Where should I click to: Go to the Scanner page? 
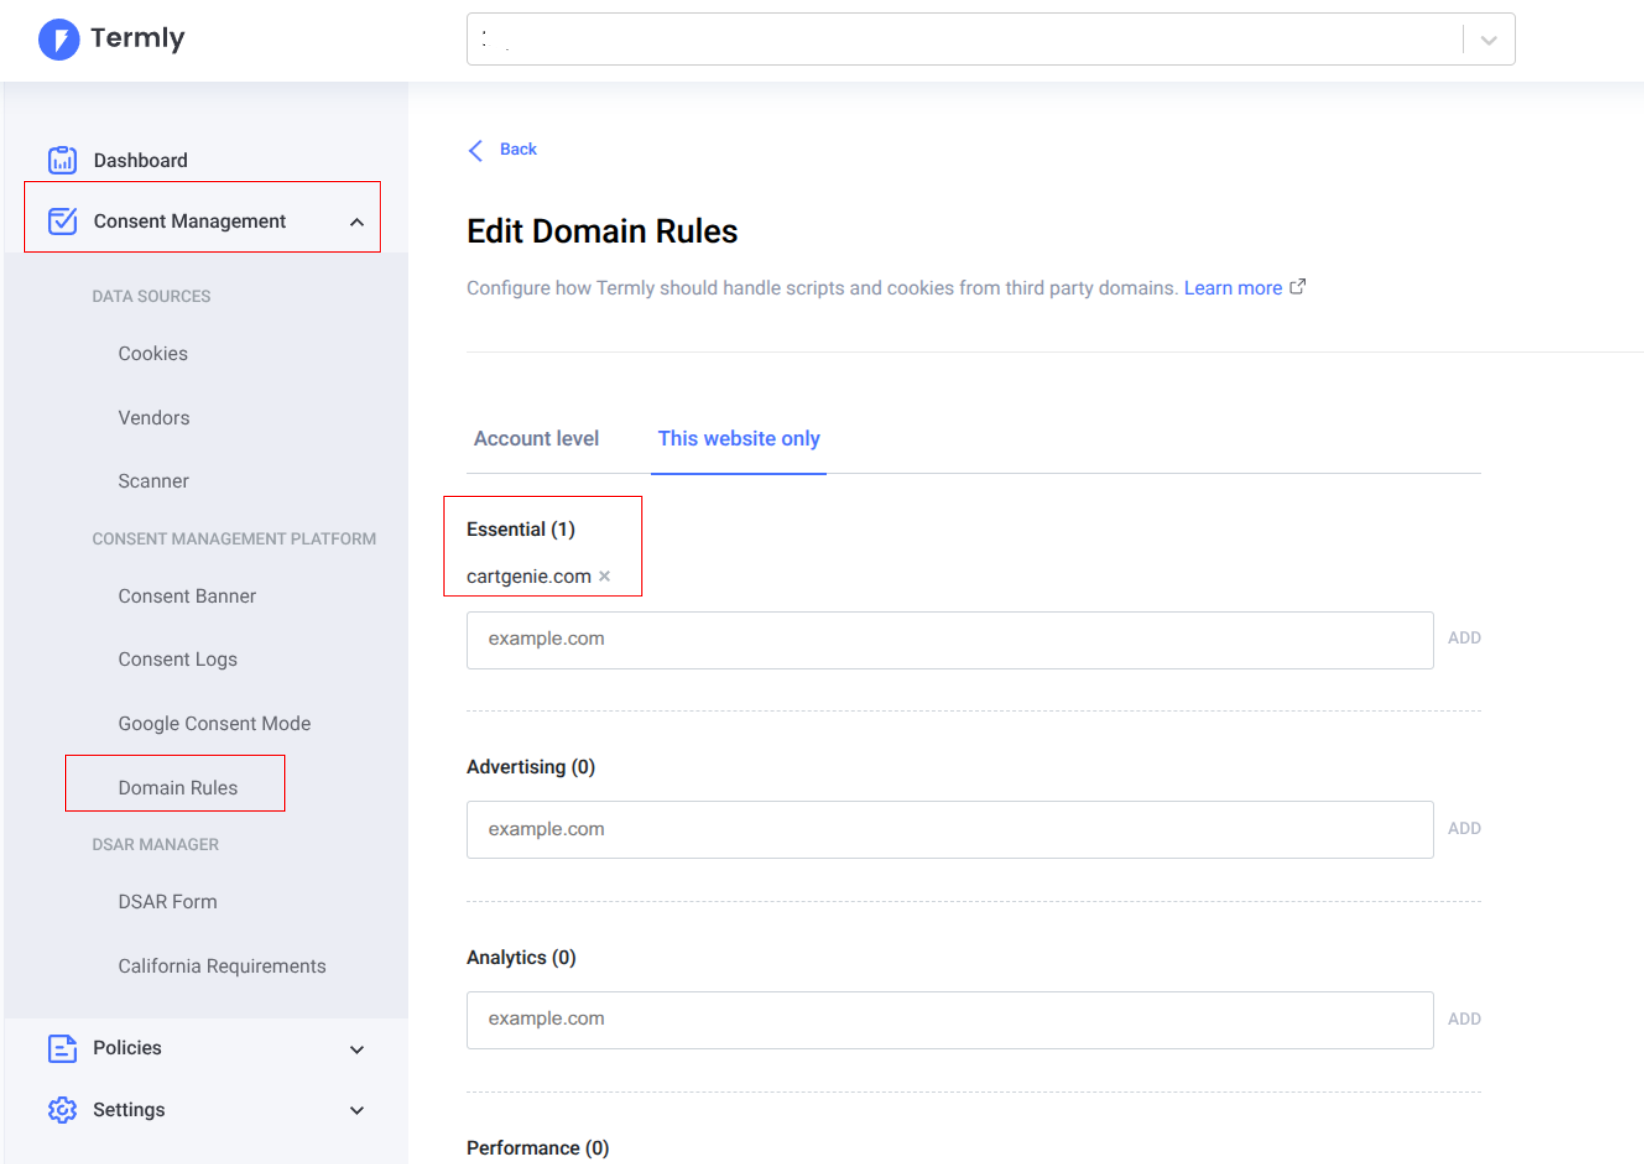click(x=153, y=481)
